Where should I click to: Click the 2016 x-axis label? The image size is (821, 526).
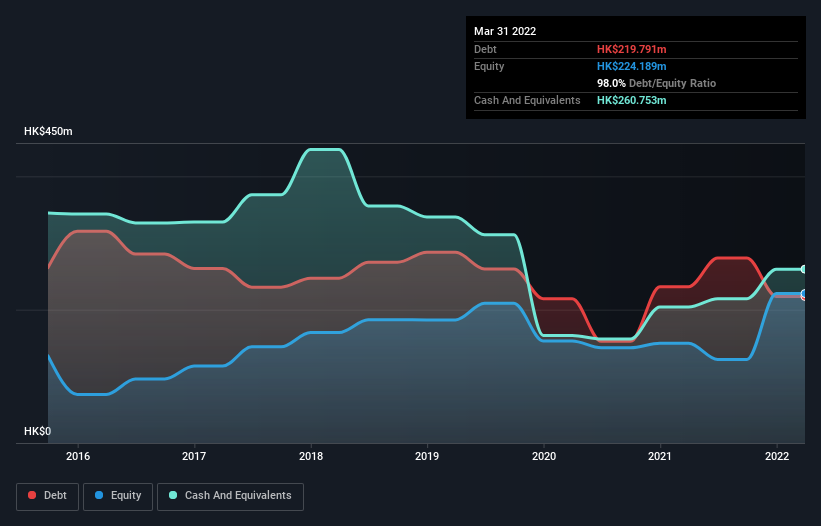pos(78,456)
